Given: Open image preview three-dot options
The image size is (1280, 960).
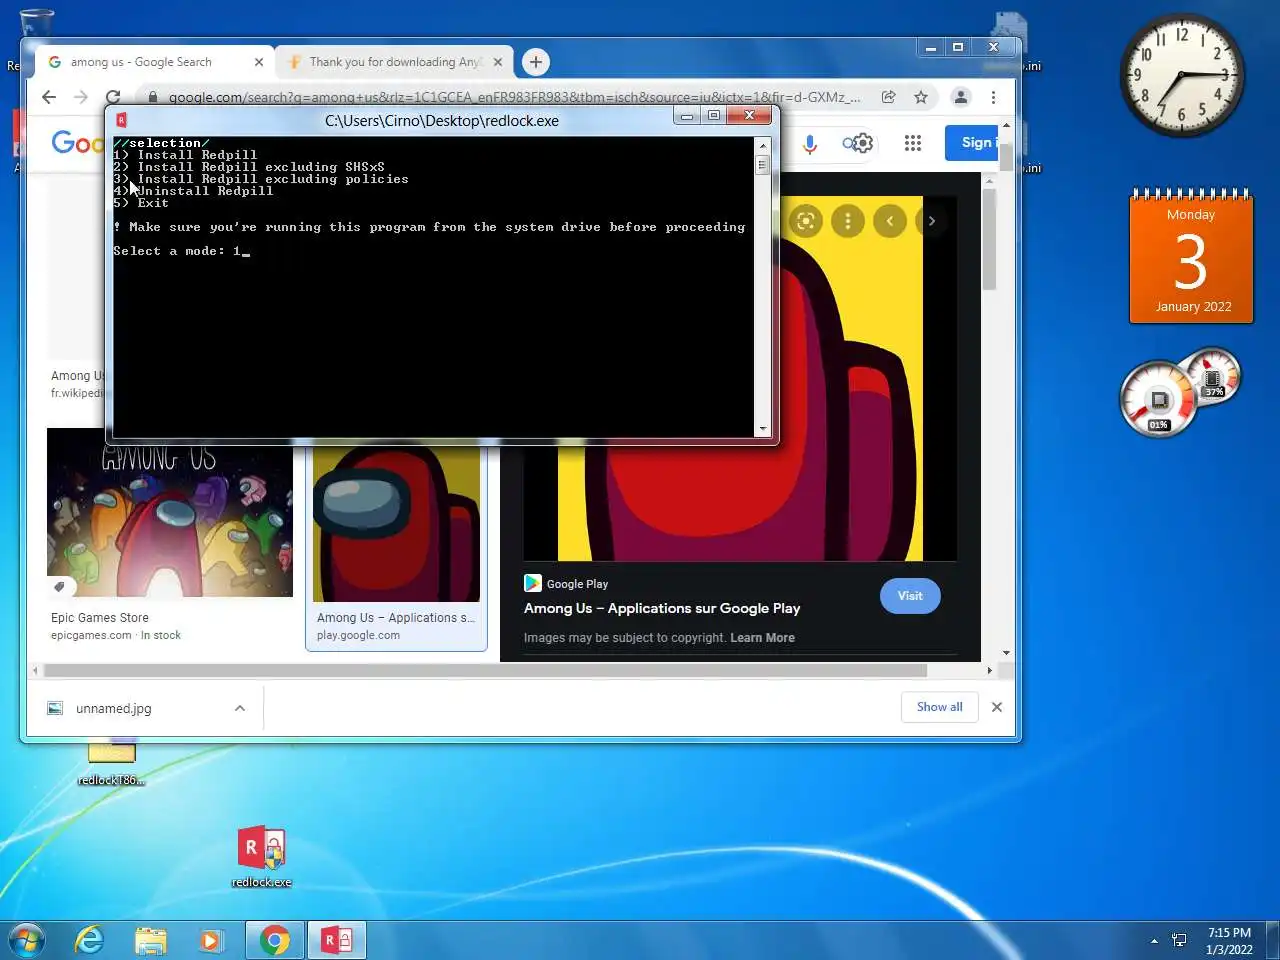Looking at the screenshot, I should 848,221.
